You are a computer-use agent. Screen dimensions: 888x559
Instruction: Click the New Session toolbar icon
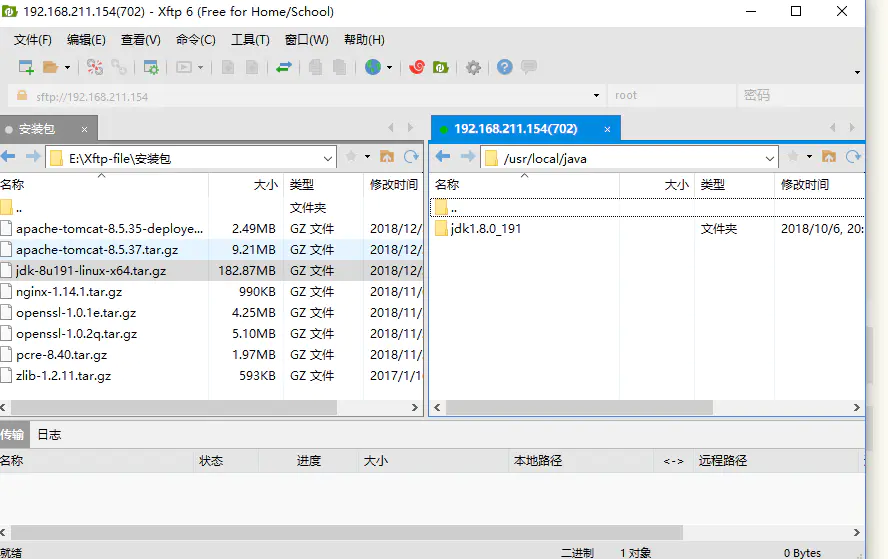click(27, 67)
